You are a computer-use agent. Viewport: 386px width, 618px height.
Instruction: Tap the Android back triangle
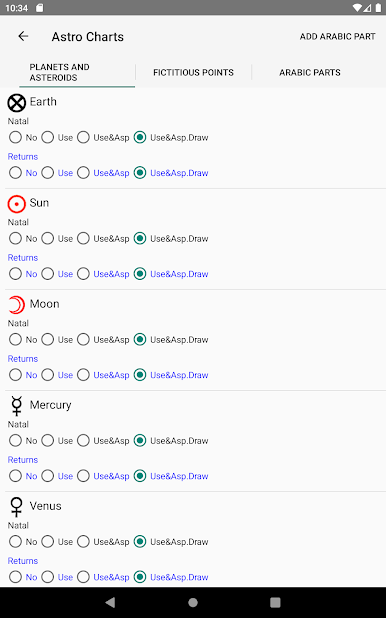(110, 602)
